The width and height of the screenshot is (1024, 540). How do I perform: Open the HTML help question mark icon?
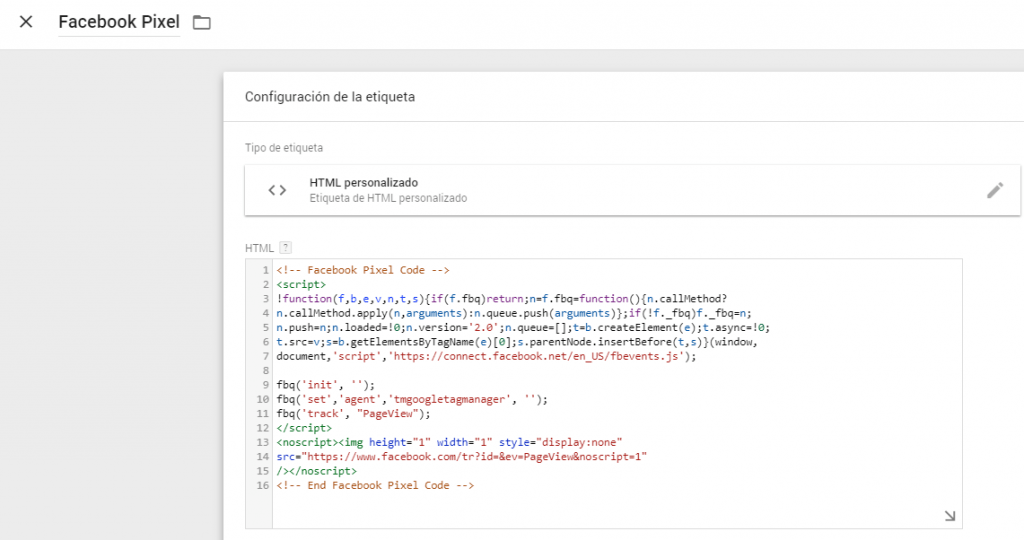pos(285,247)
